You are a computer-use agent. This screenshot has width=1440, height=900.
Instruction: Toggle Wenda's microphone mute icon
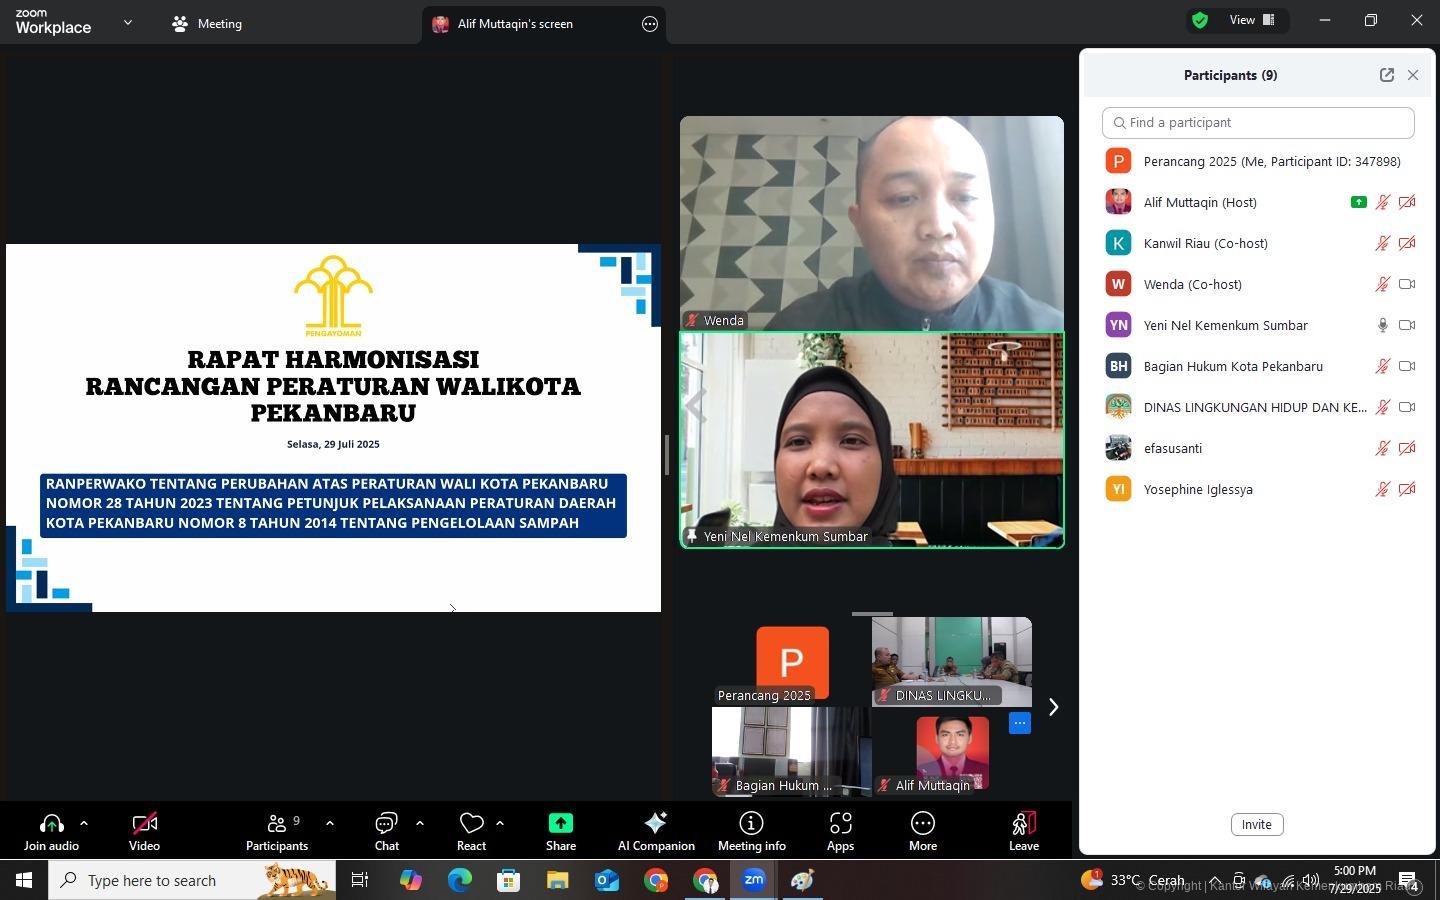pos(1382,284)
